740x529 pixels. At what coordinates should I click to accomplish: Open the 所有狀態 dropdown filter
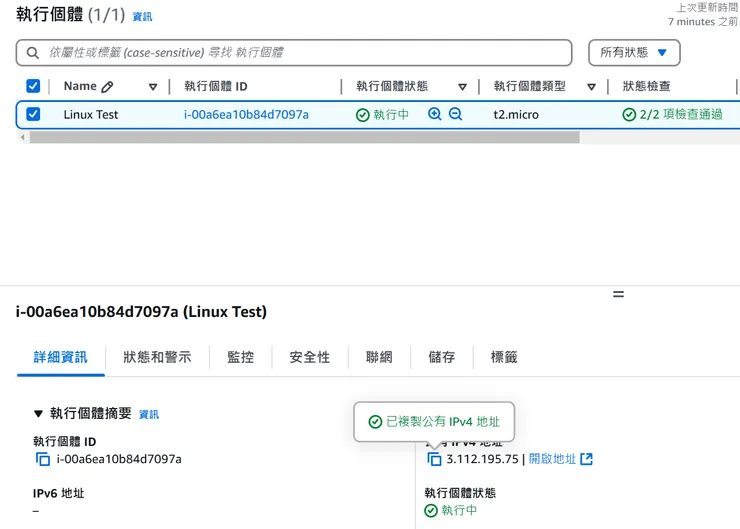pyautogui.click(x=634, y=52)
